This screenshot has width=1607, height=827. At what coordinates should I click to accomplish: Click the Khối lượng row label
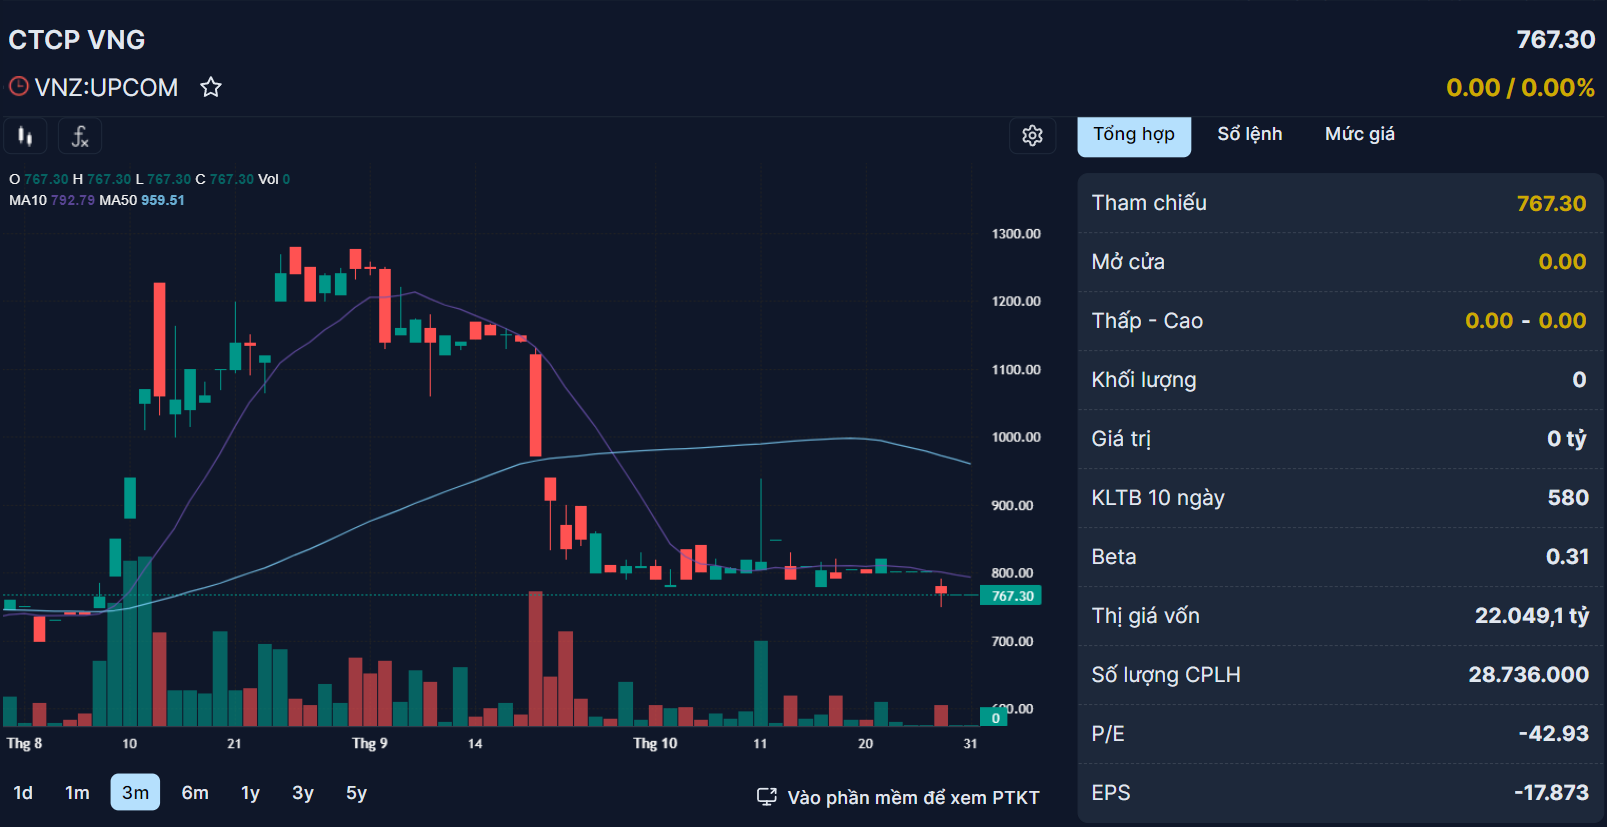(x=1144, y=380)
